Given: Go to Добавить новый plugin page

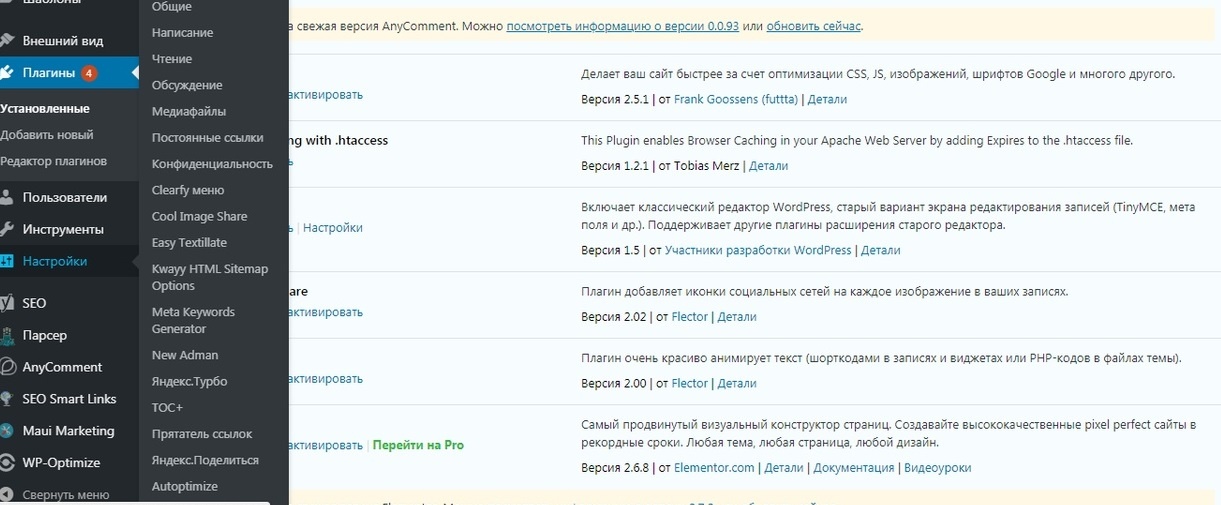Looking at the screenshot, I should point(47,135).
